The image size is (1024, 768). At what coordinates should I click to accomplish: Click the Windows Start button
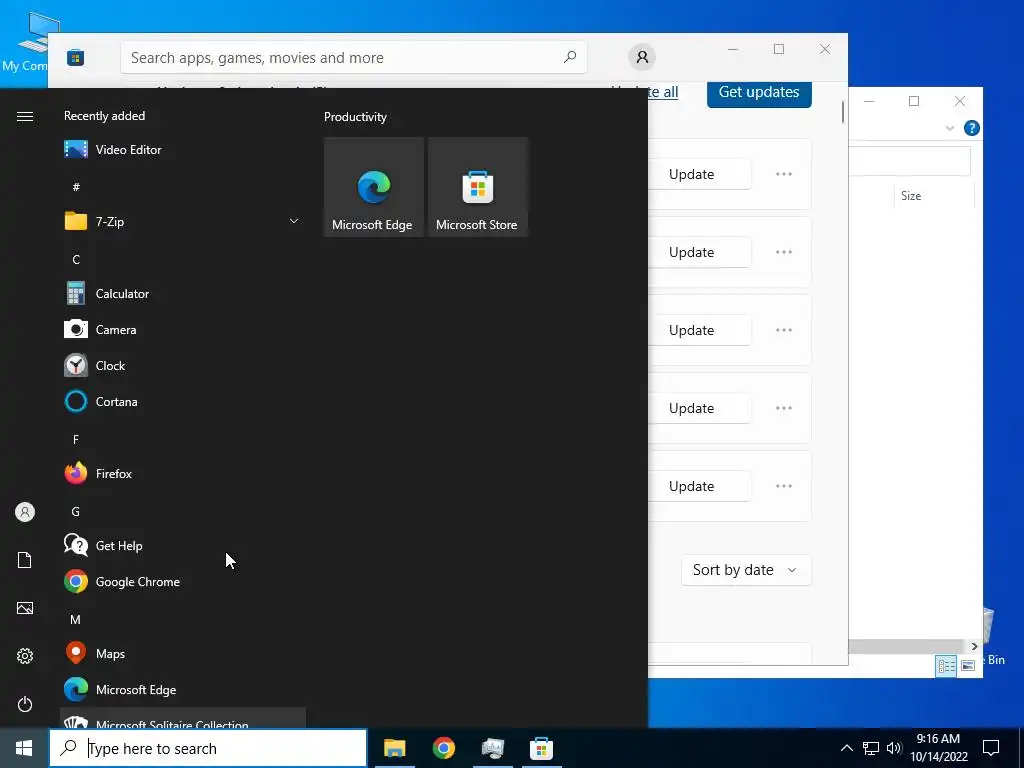pyautogui.click(x=24, y=748)
